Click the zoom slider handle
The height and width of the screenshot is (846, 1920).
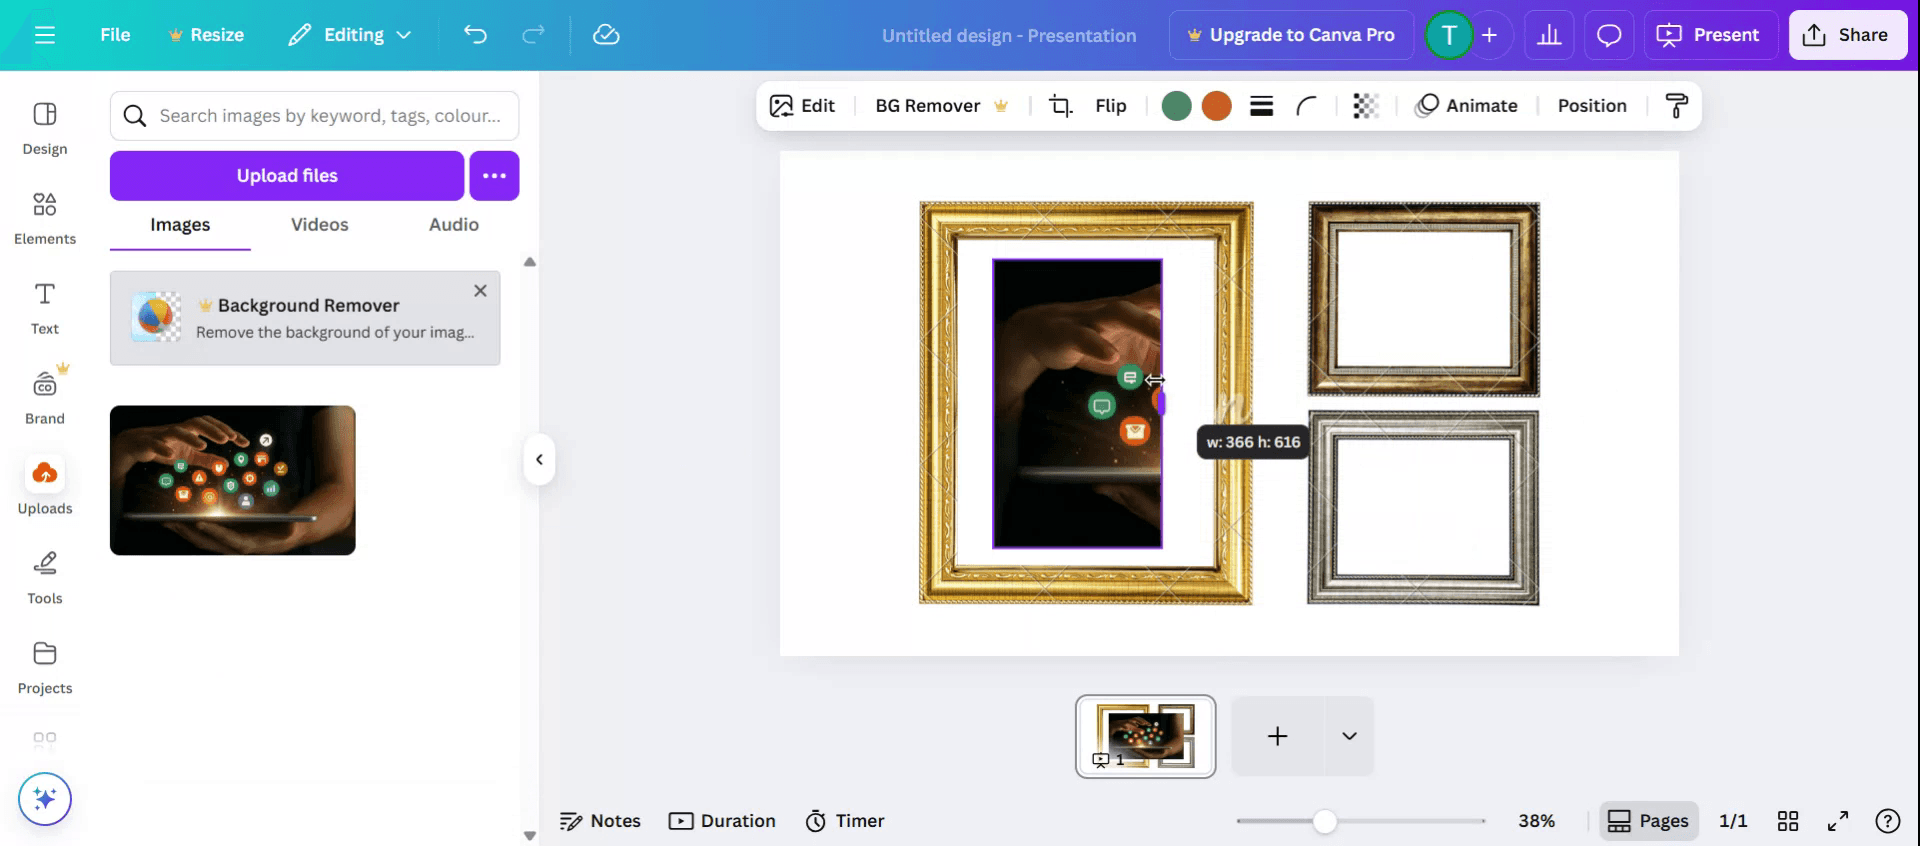click(1325, 821)
